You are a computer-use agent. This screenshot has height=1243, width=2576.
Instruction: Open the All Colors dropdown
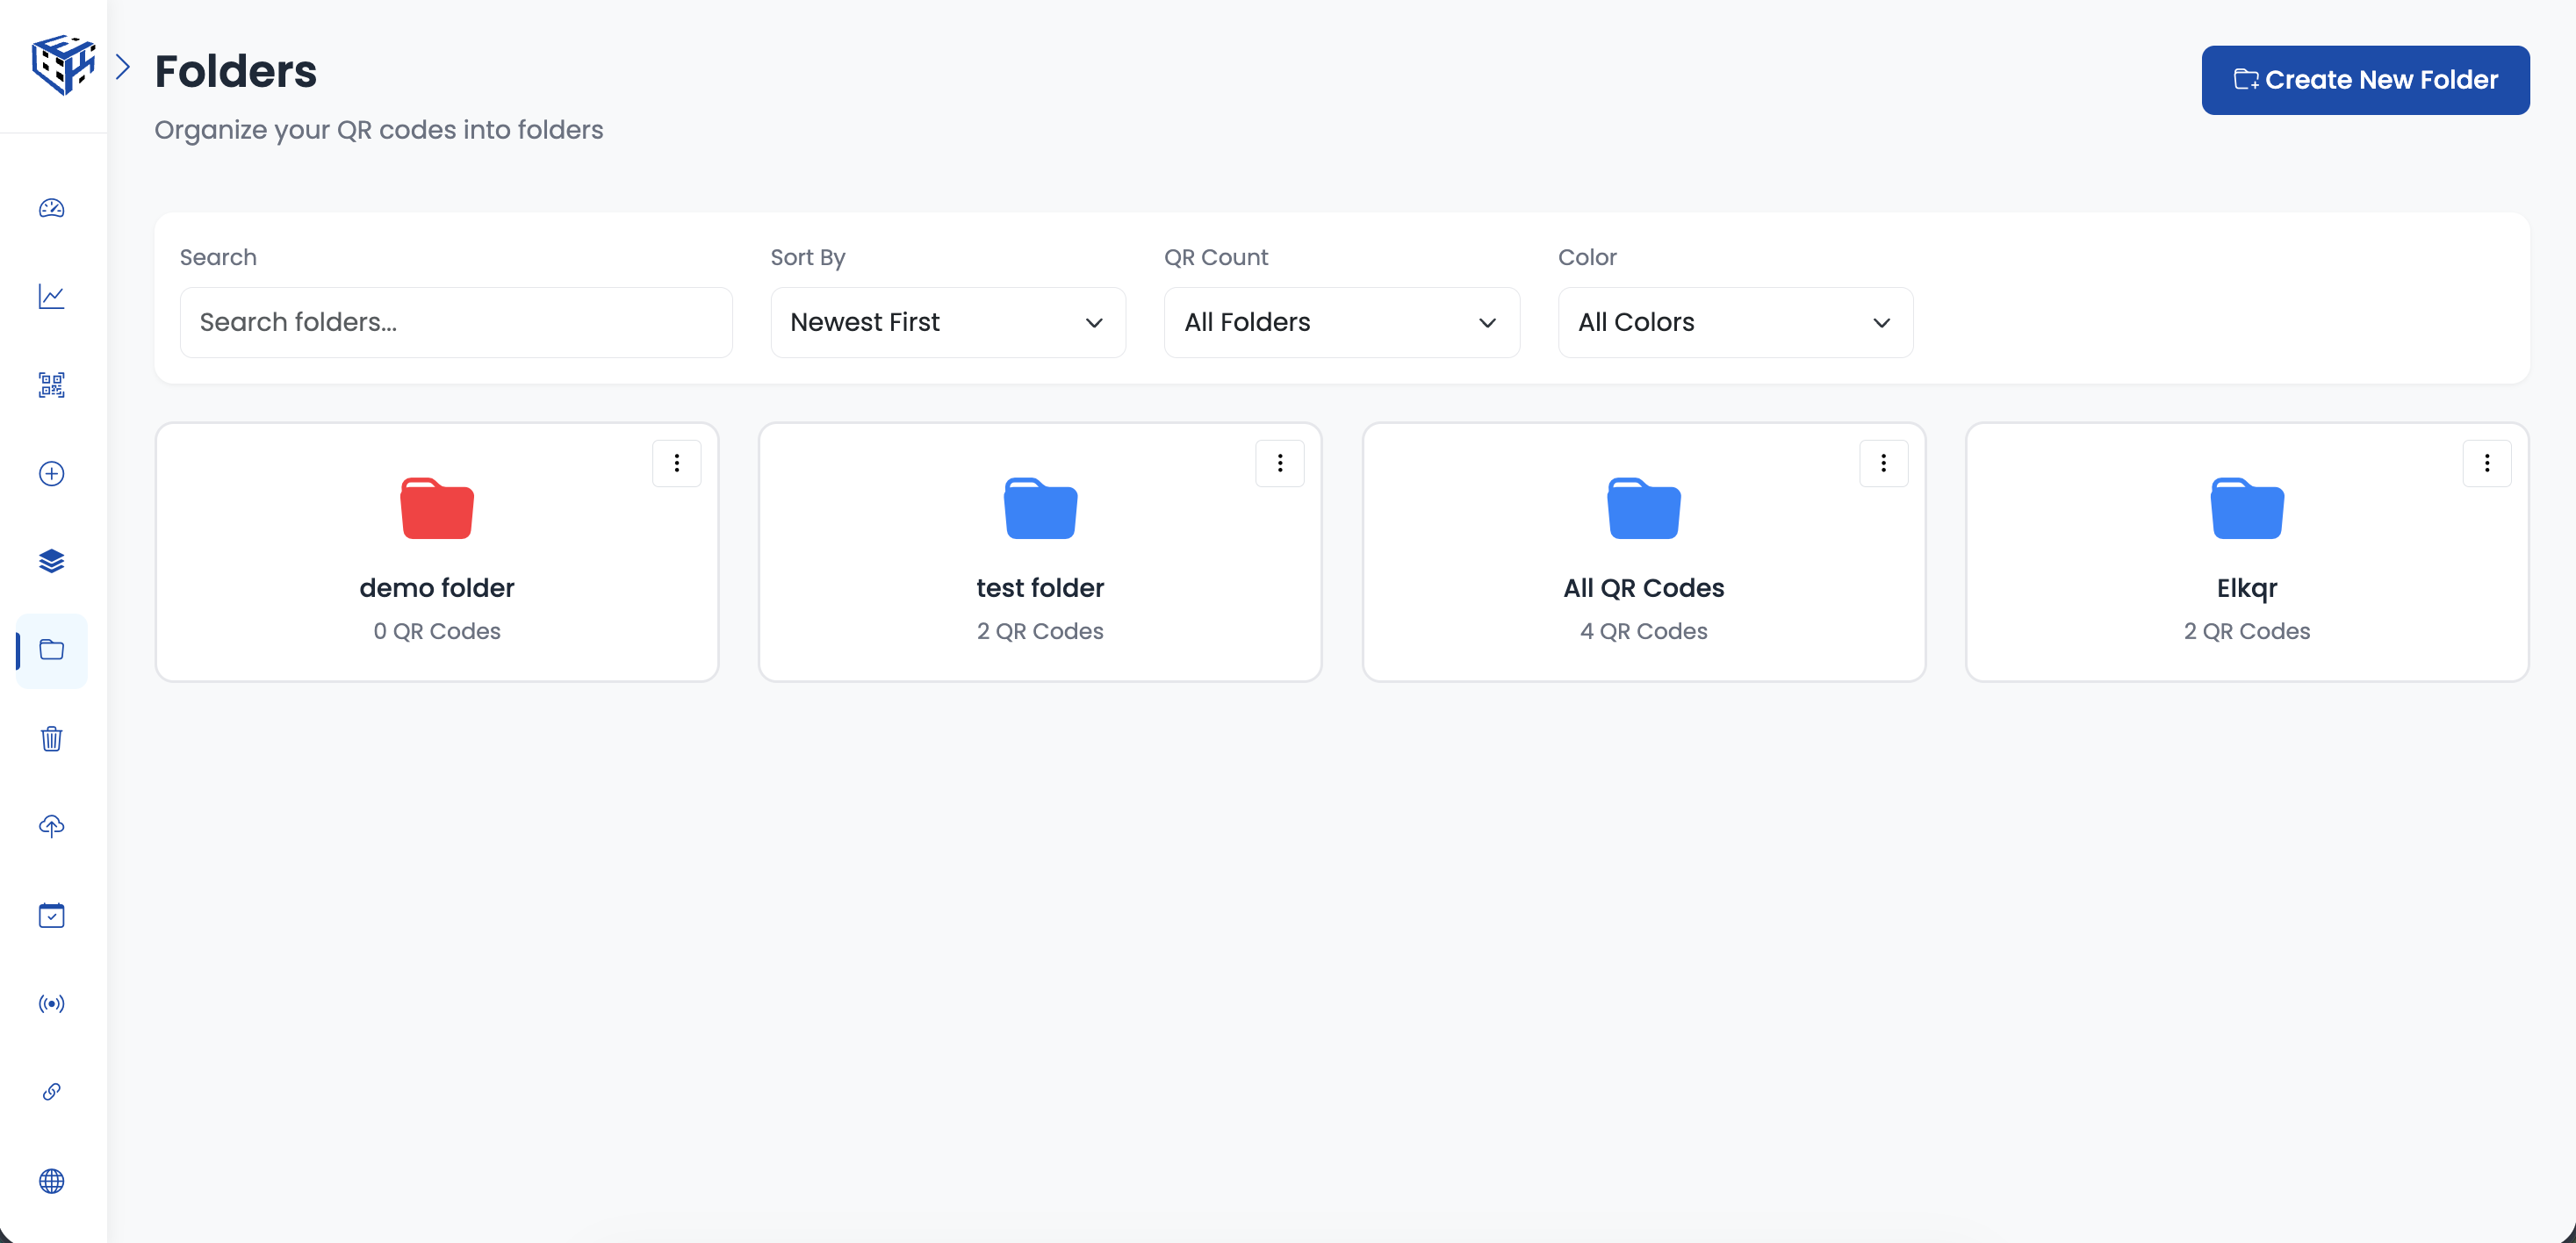1734,322
